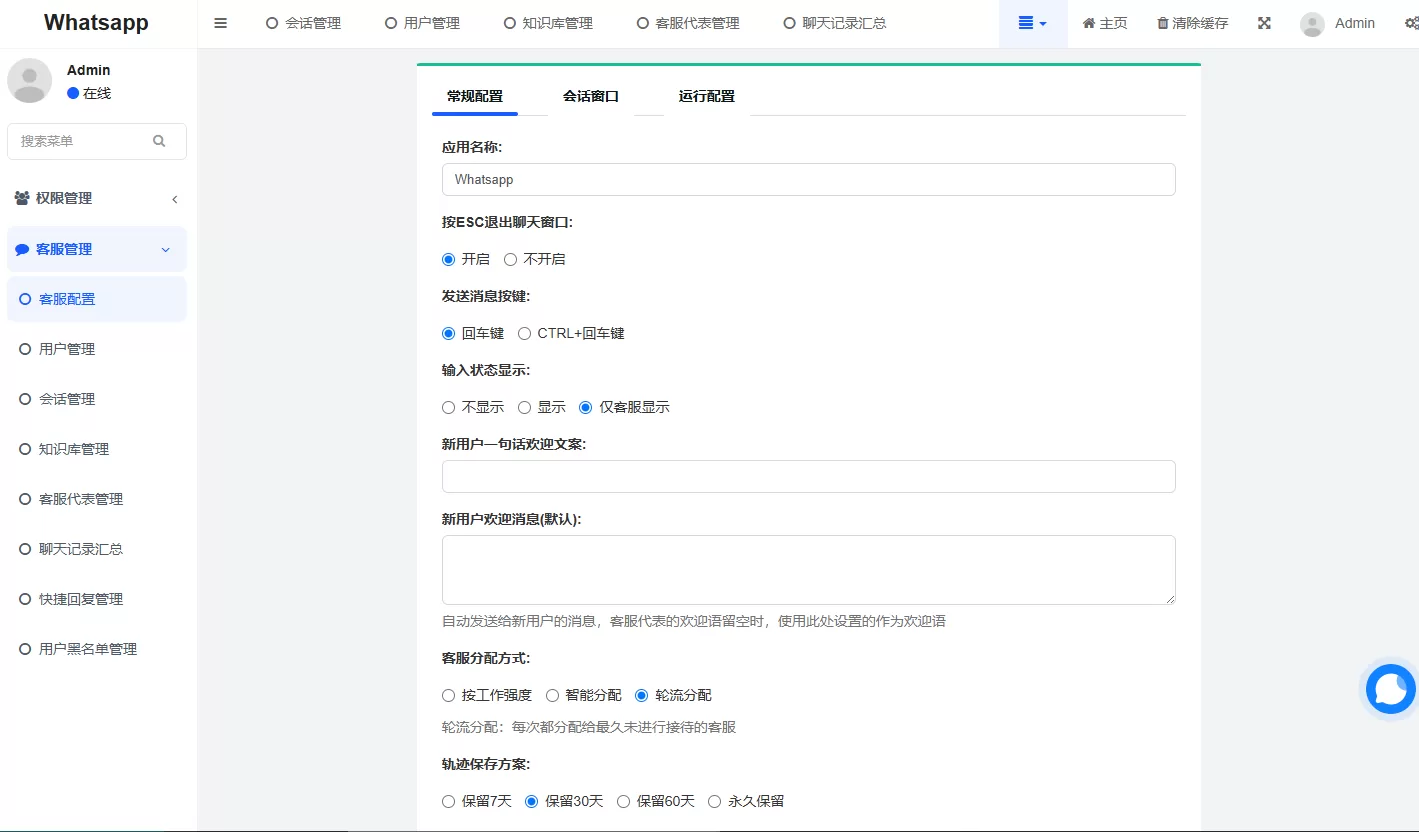The height and width of the screenshot is (832, 1419).
Task: Select 按工作强度 allocation method
Action: [448, 695]
